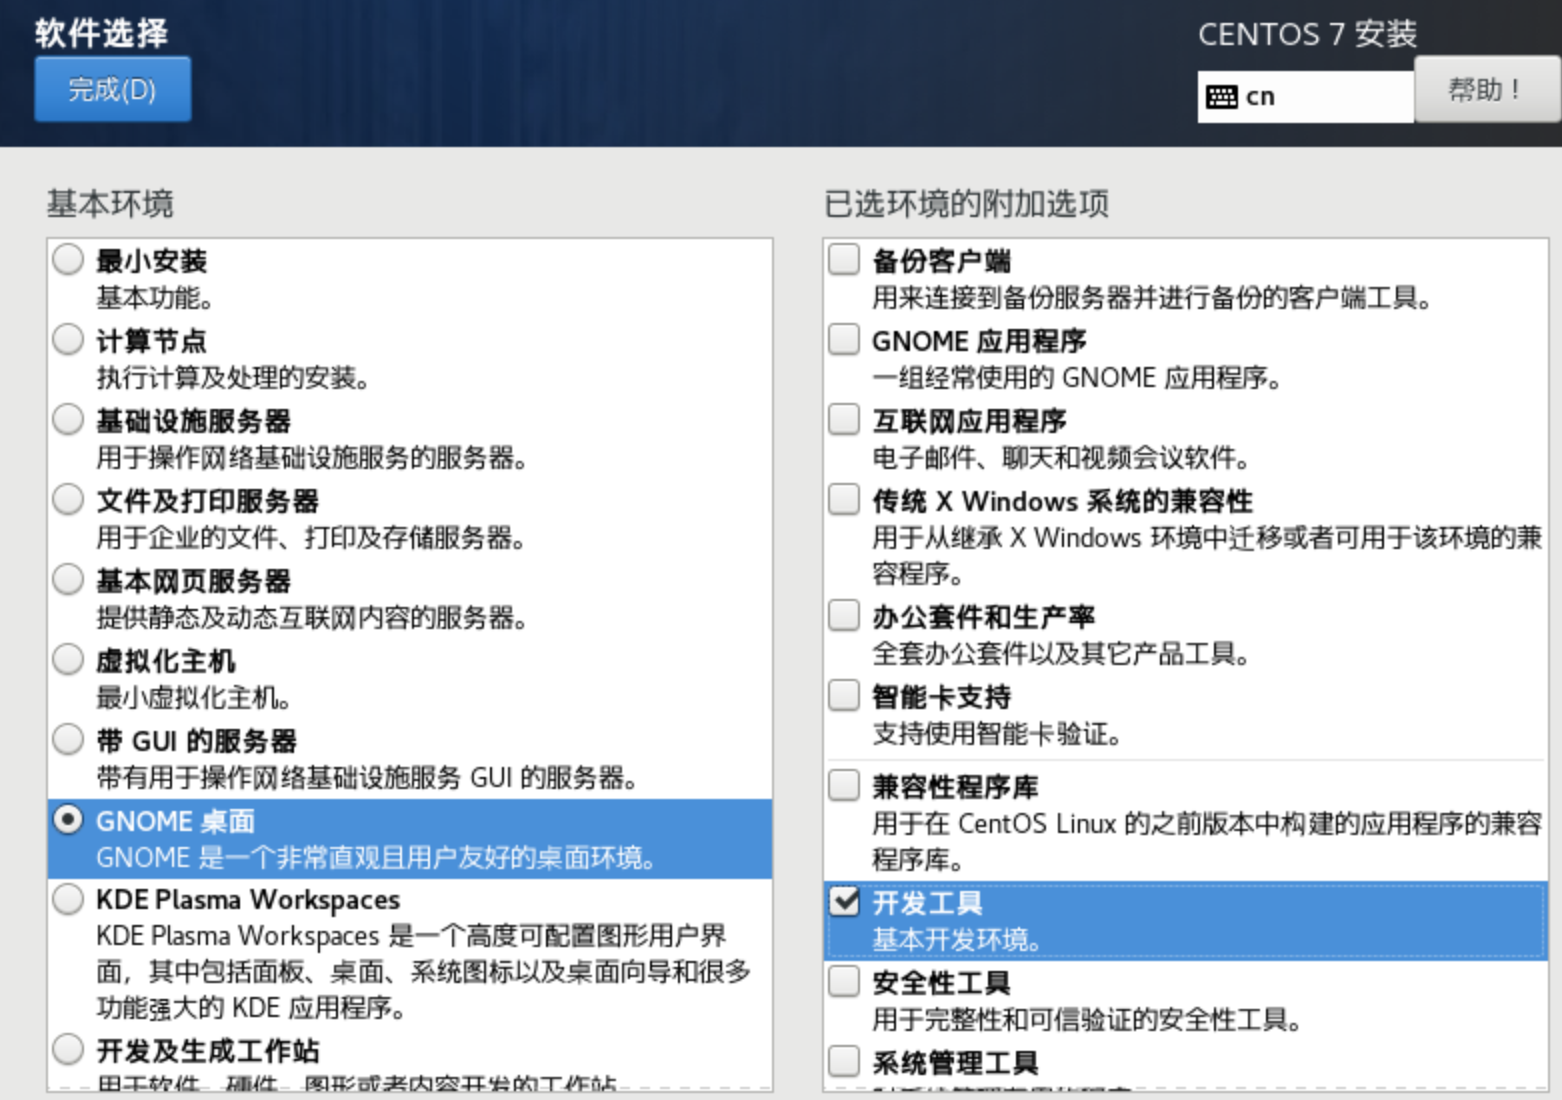Click the 文件及打印服务器 label text

point(207,501)
